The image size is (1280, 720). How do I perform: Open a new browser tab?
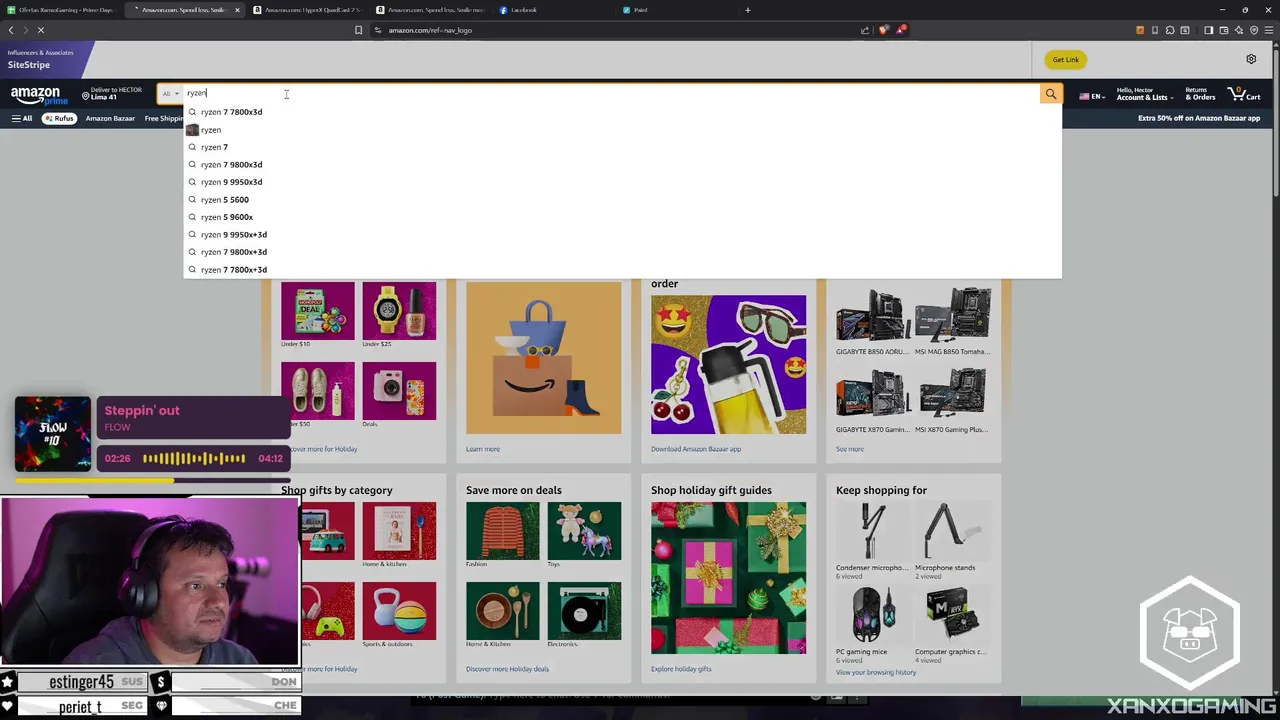[x=747, y=10]
